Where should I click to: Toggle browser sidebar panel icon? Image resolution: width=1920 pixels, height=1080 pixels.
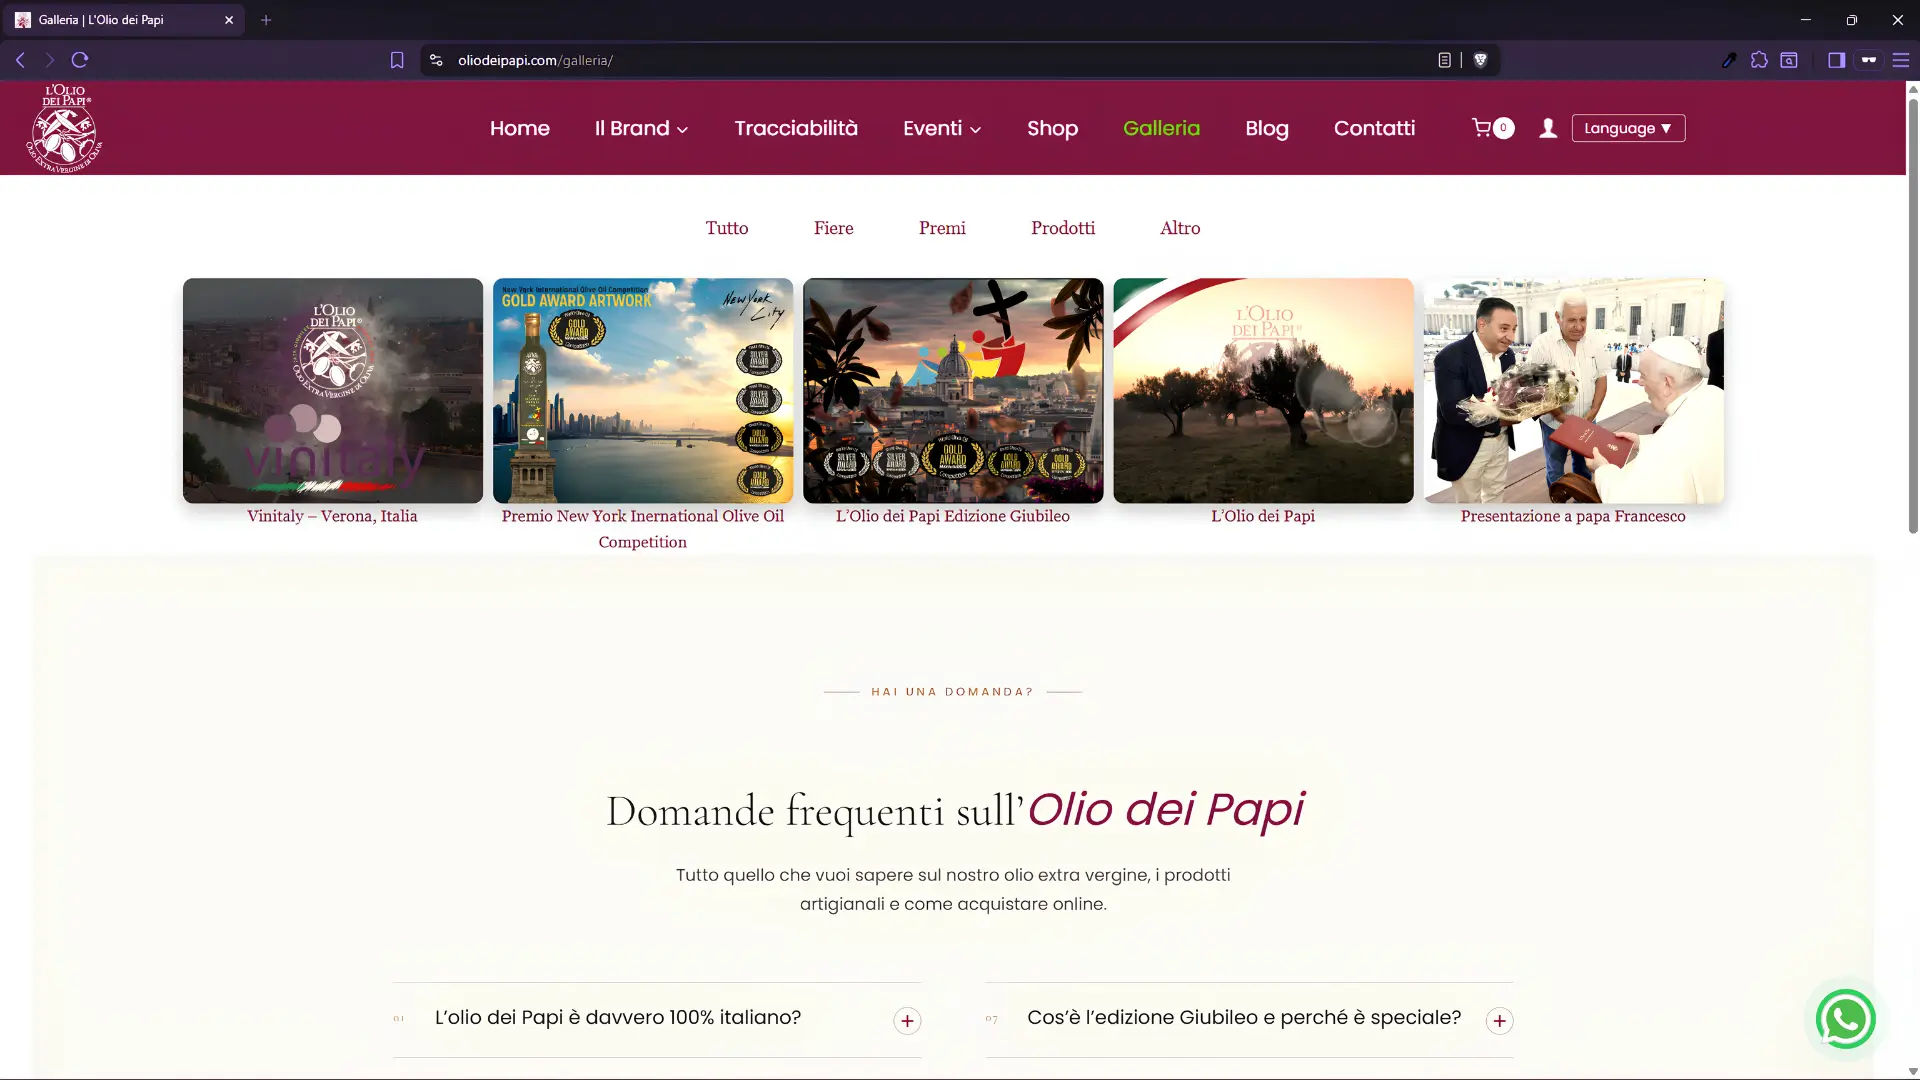(1836, 60)
